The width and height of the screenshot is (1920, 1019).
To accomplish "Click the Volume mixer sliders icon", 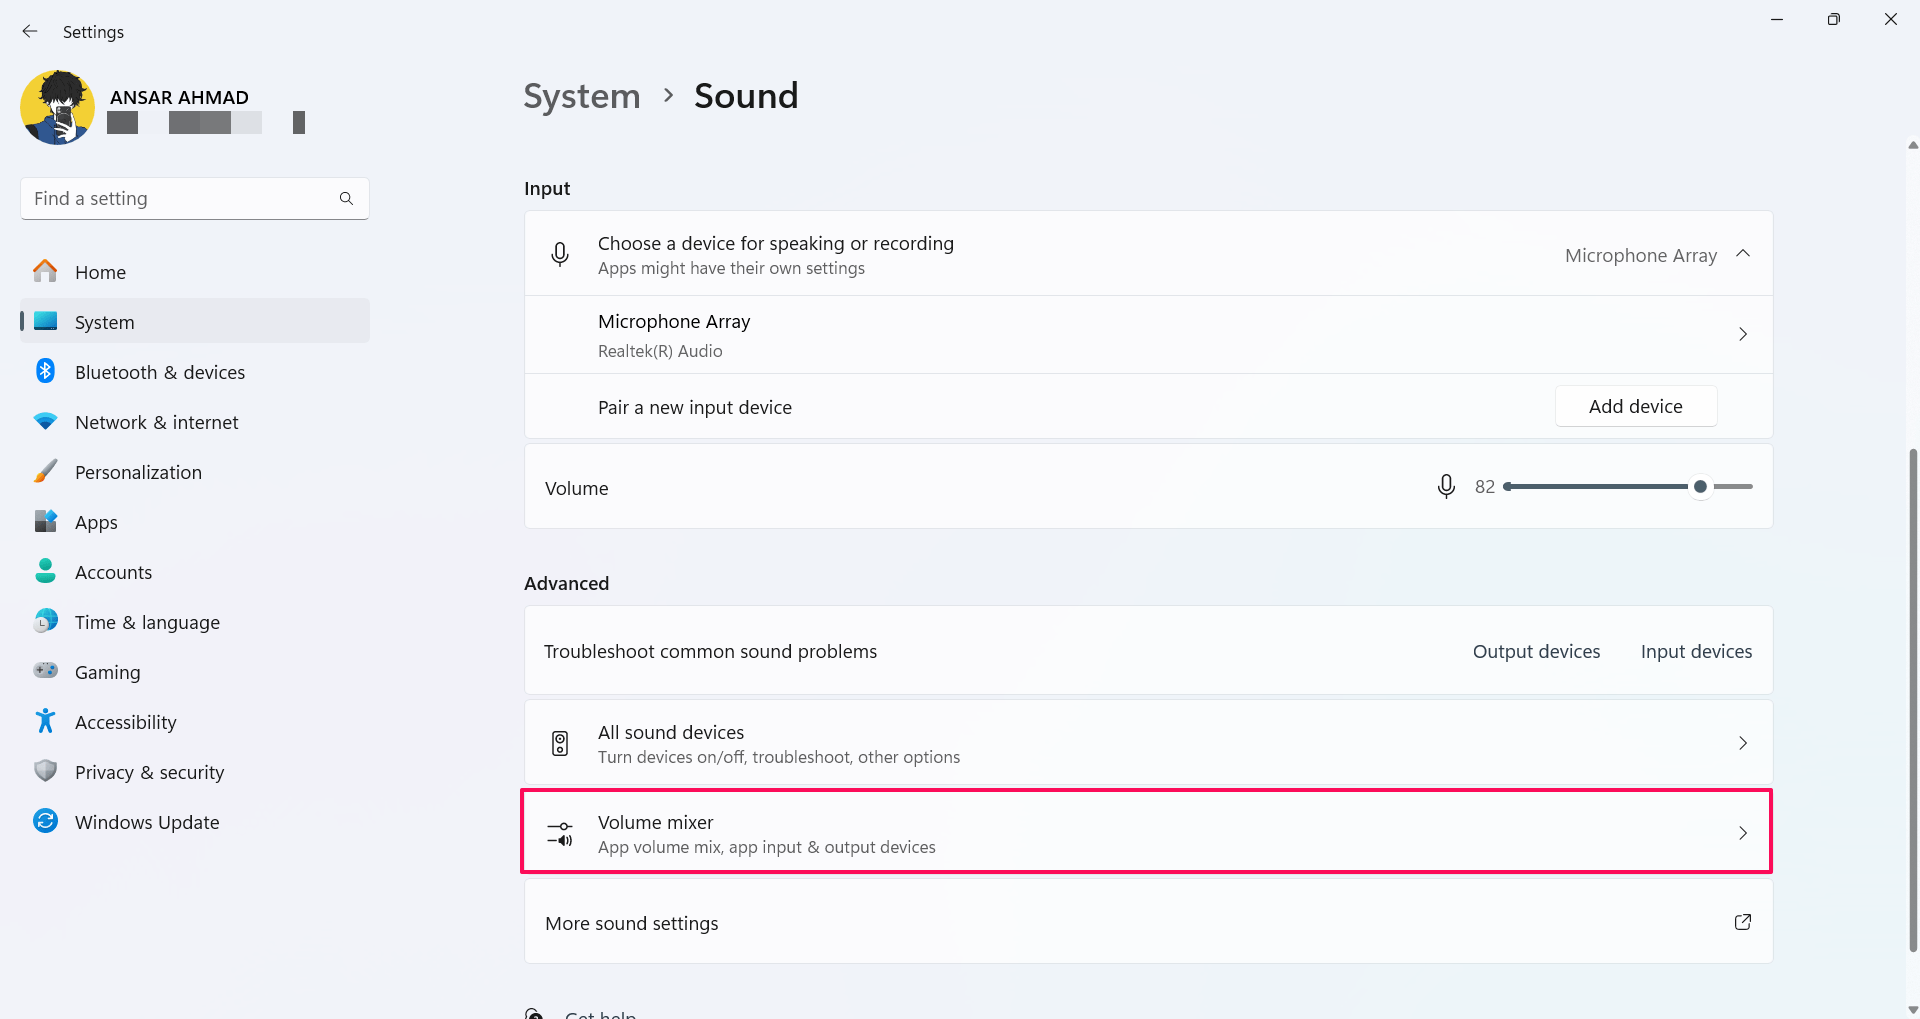I will pyautogui.click(x=560, y=833).
